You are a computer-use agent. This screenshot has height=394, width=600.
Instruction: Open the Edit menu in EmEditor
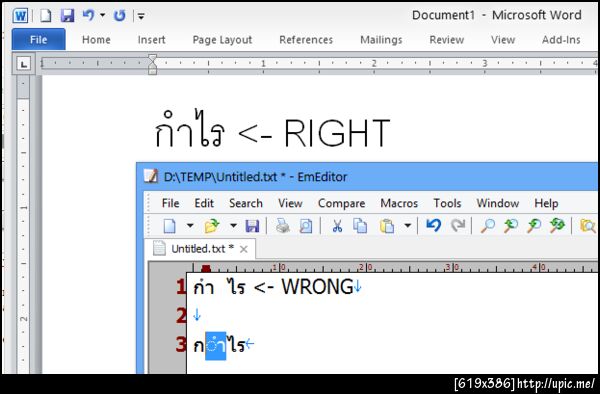click(x=204, y=203)
